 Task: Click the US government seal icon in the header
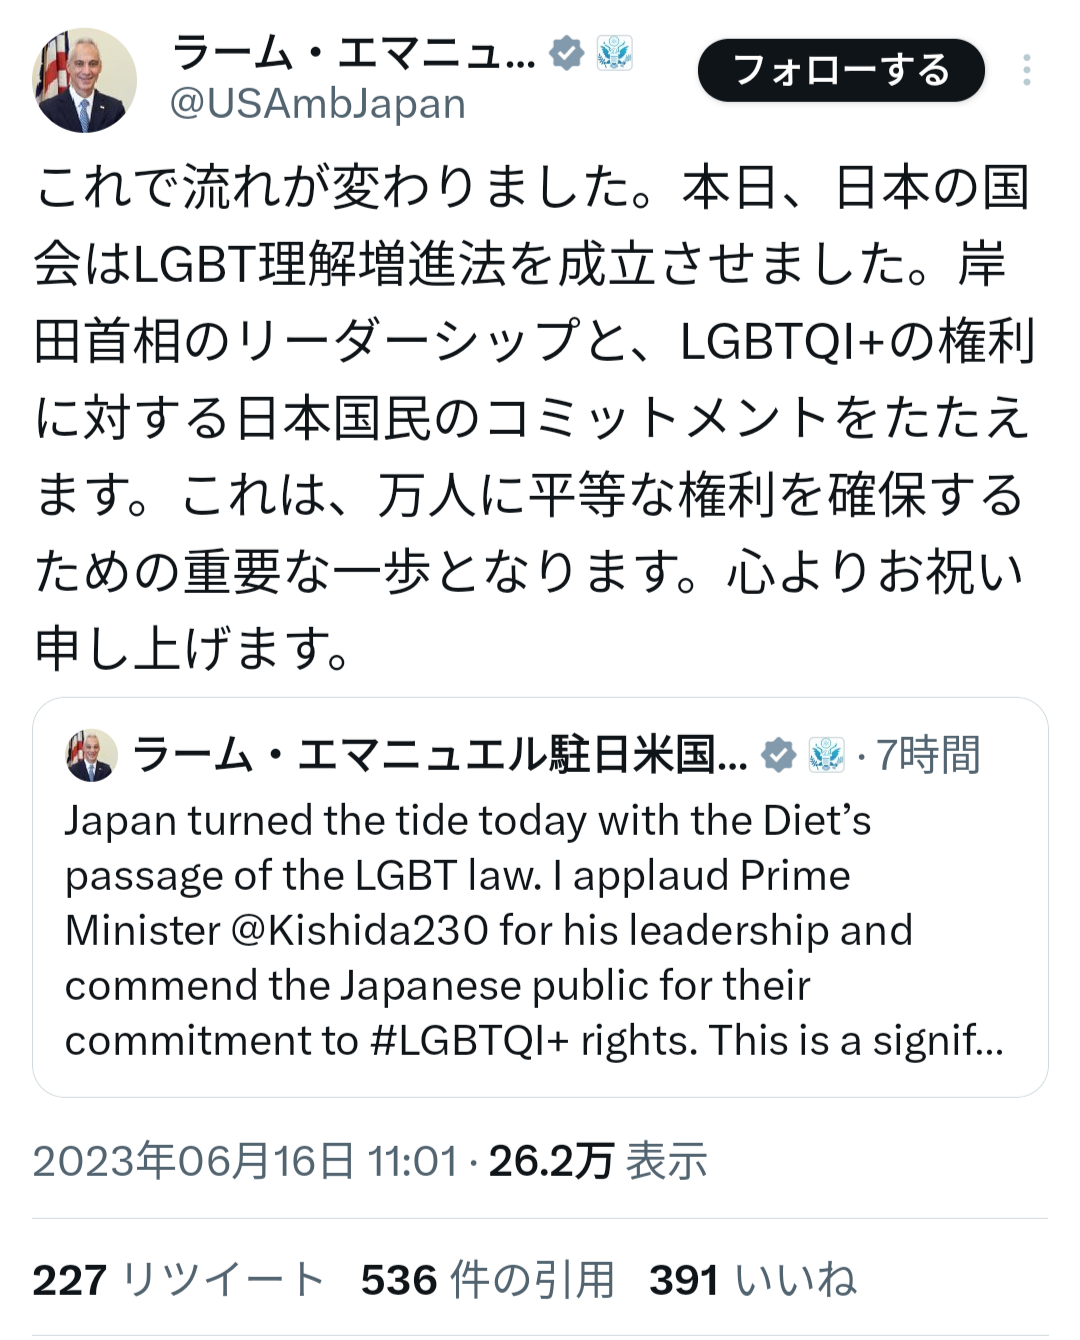tap(614, 52)
